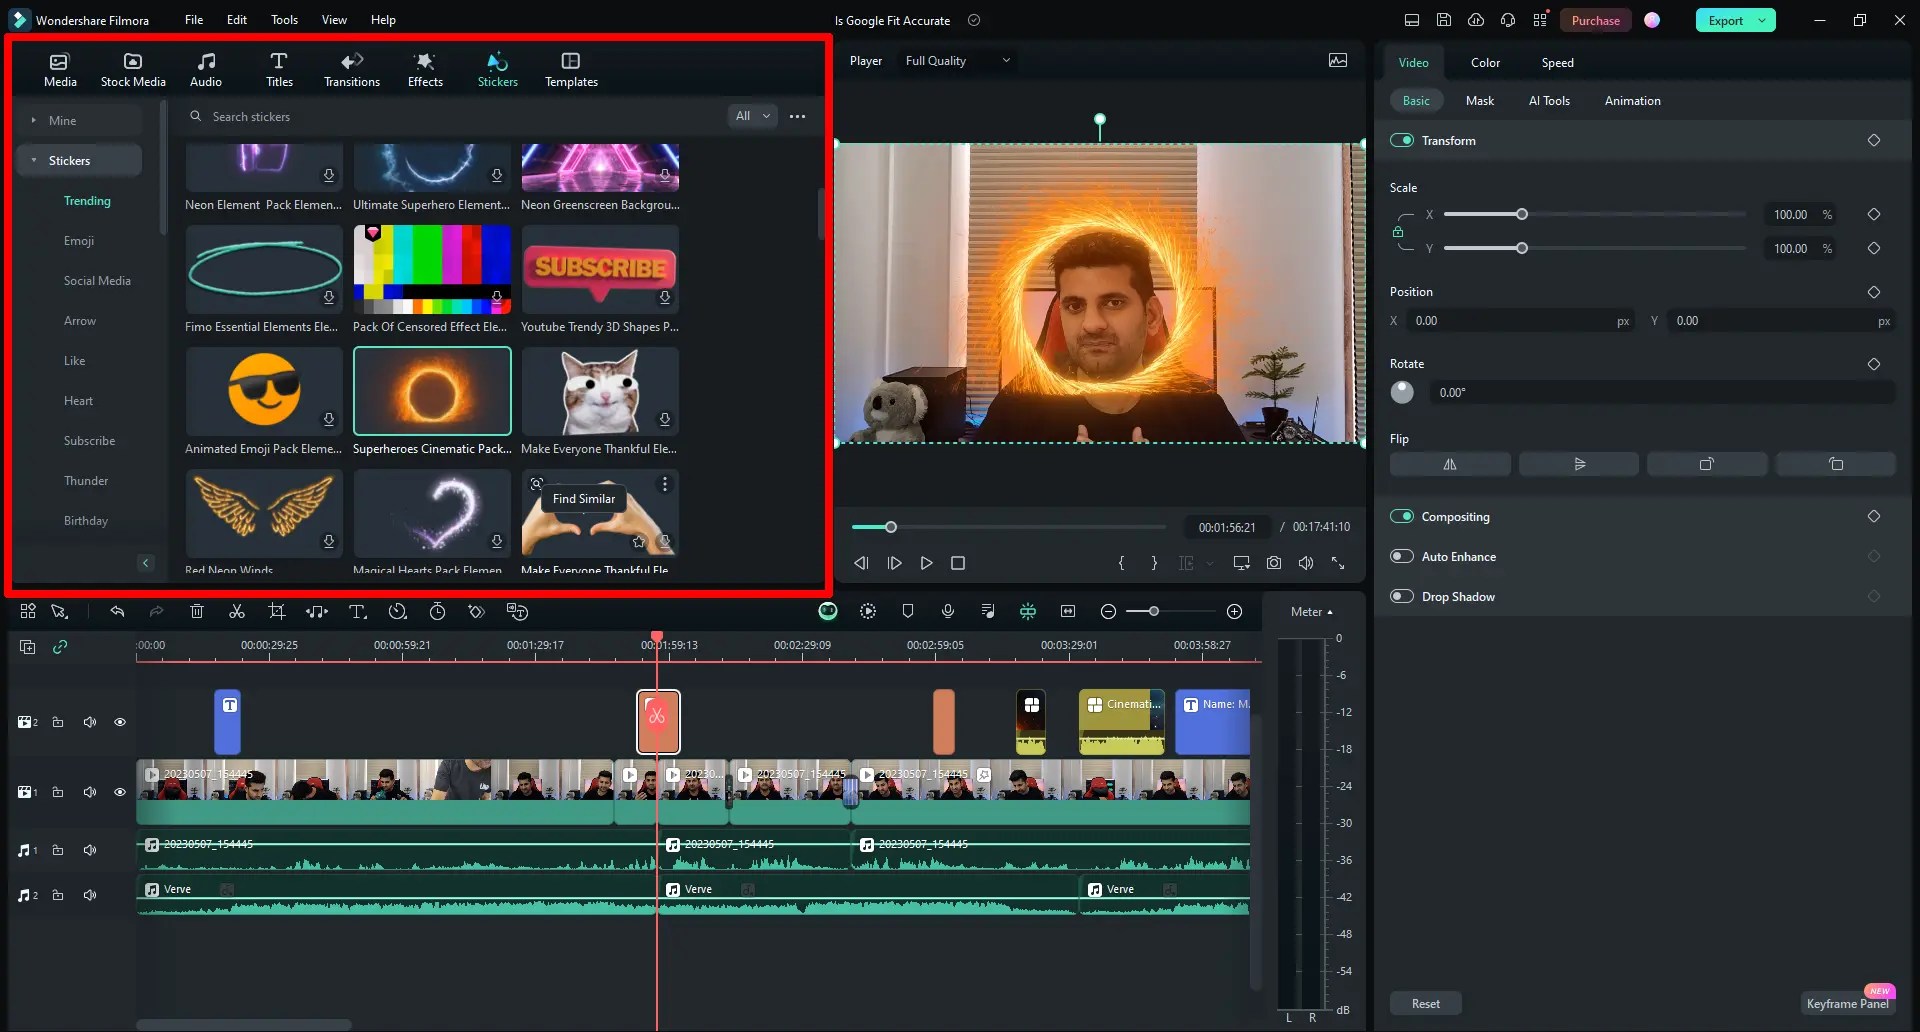Select the Split scissors tool on the toolbar
Screen dimensions: 1920x1032
[x=237, y=611]
